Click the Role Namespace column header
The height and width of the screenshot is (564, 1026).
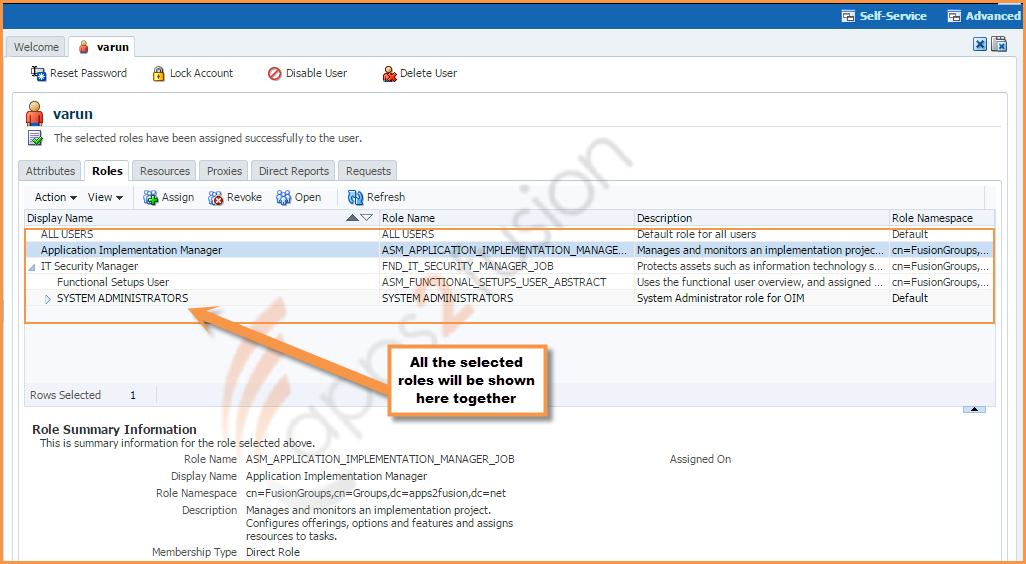coord(942,218)
